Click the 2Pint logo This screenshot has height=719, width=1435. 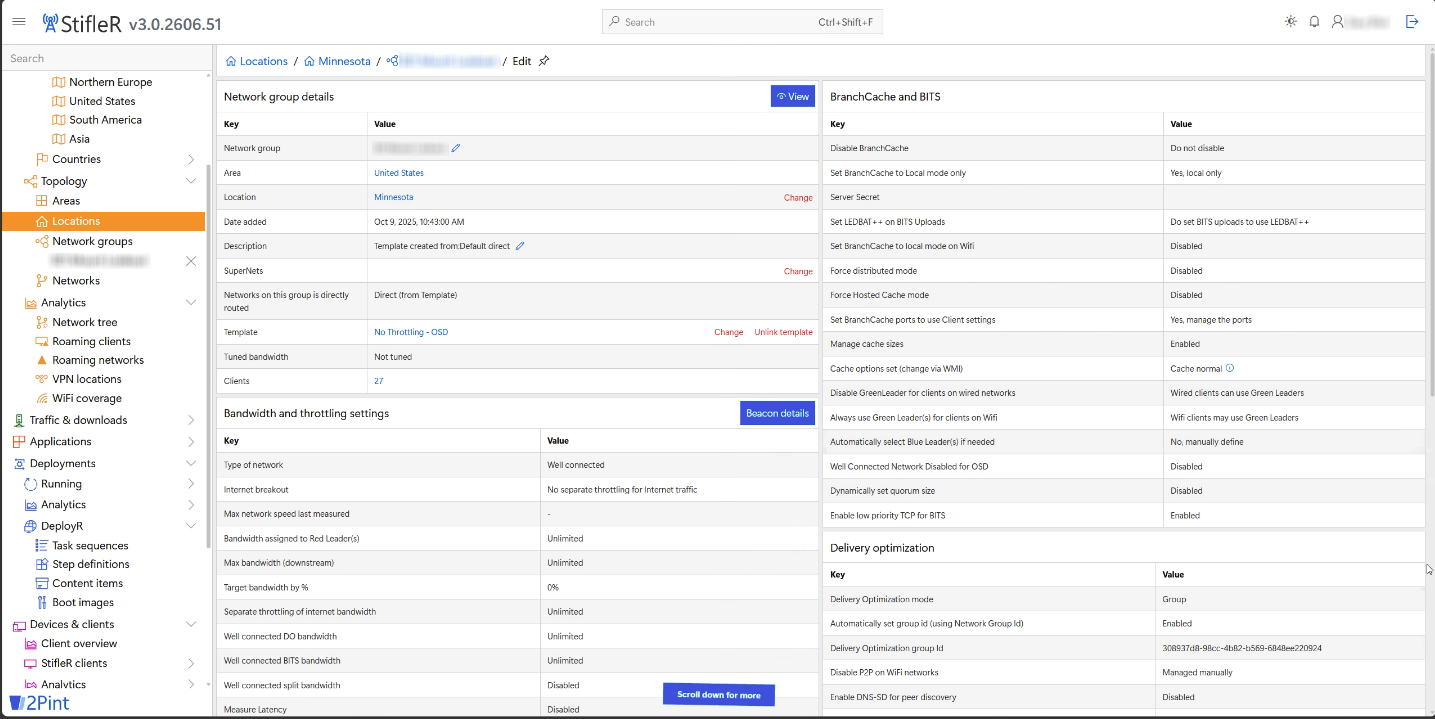coord(39,703)
